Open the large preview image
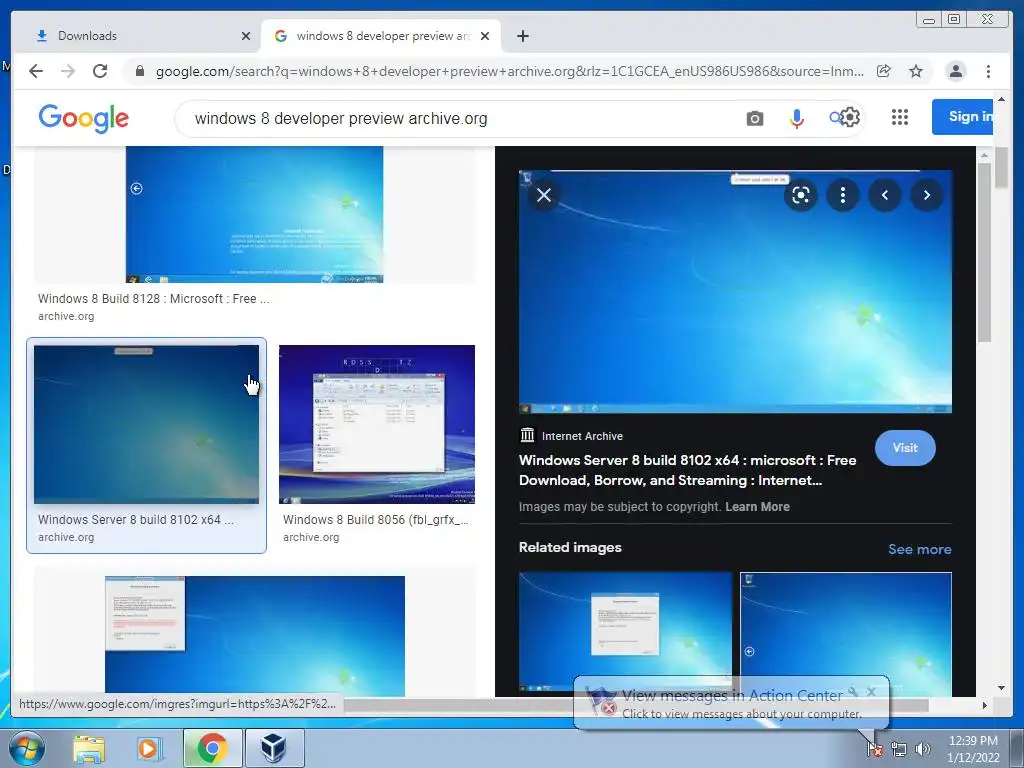The height and width of the screenshot is (768, 1024). coord(735,292)
